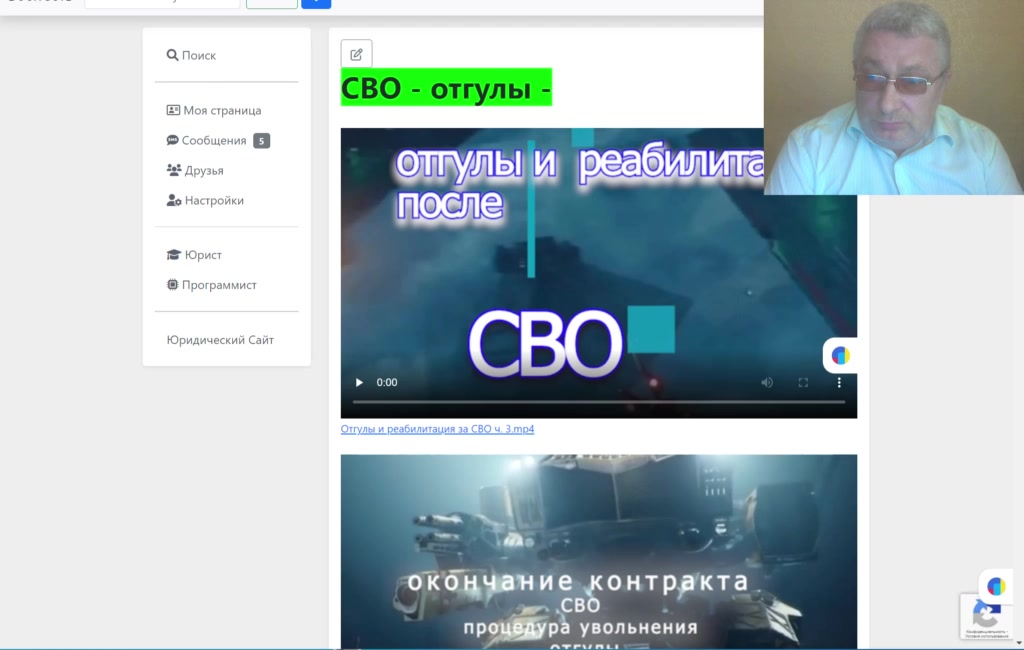Select the heading "СВО - отгулы -"
The width and height of the screenshot is (1024, 650).
coord(446,88)
